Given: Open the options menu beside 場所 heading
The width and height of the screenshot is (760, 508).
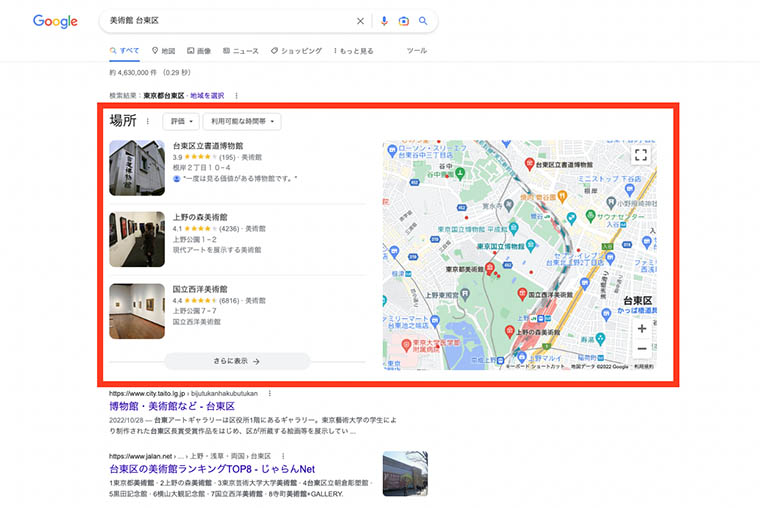Looking at the screenshot, I should point(148,121).
